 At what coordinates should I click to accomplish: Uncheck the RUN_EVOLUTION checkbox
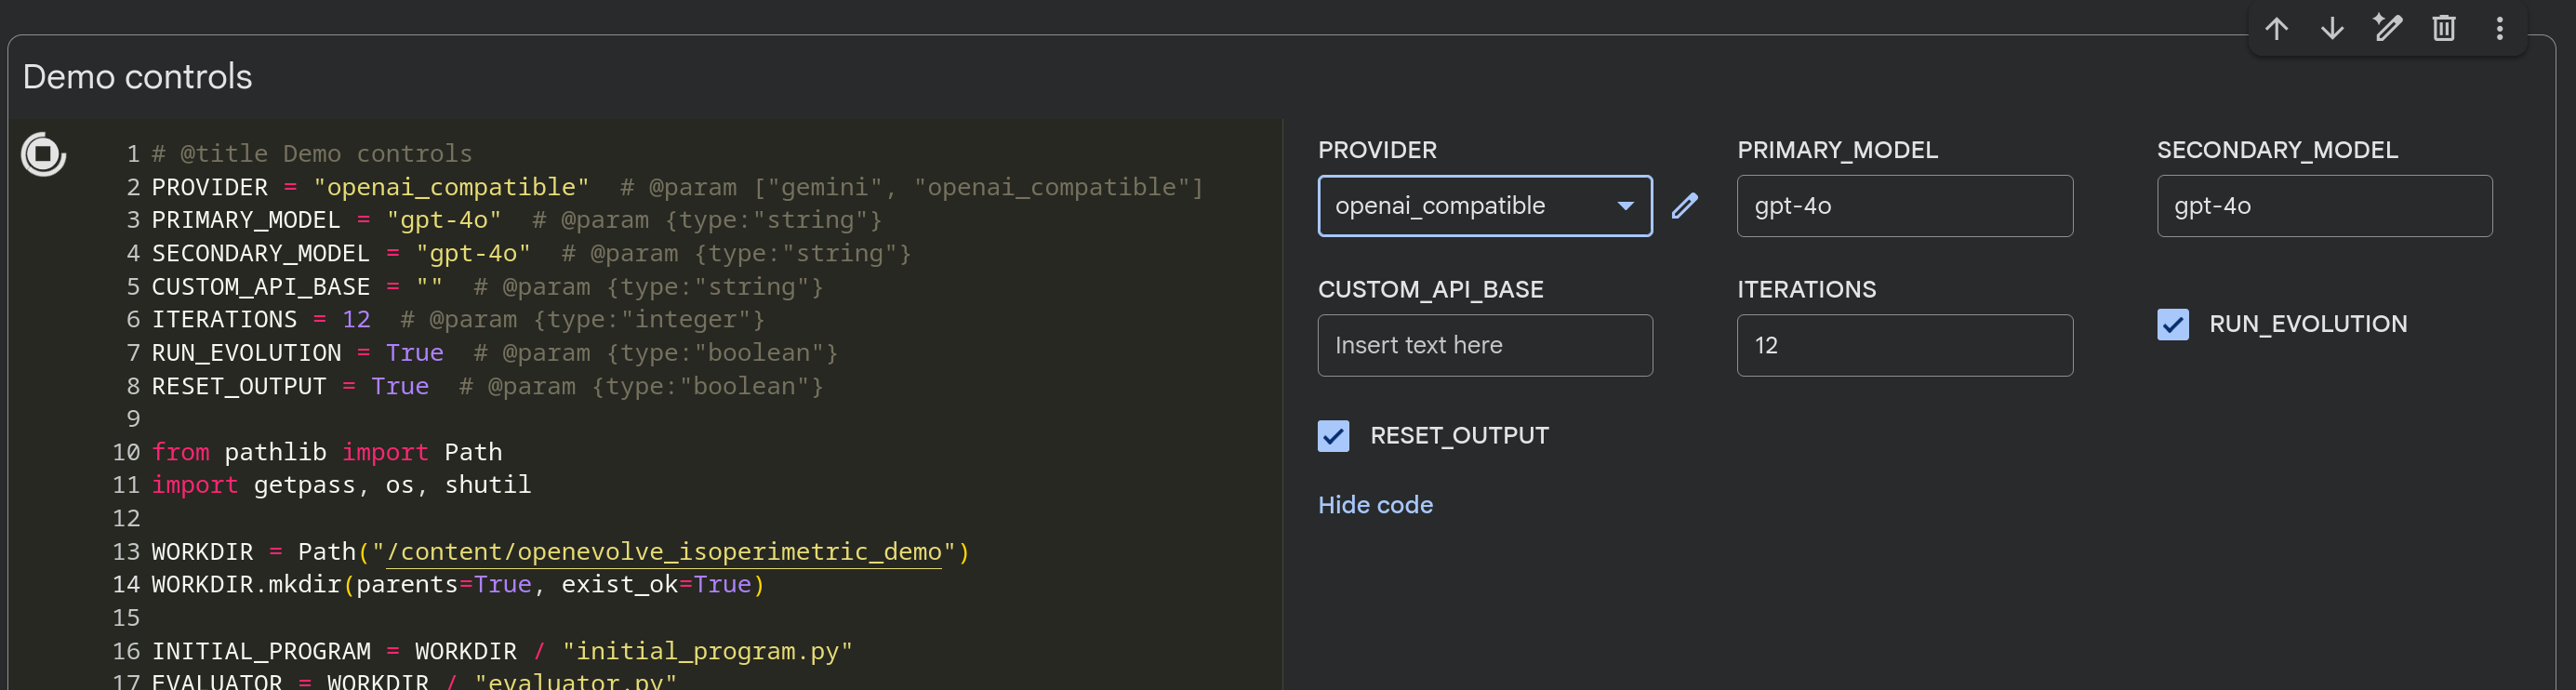[2173, 324]
